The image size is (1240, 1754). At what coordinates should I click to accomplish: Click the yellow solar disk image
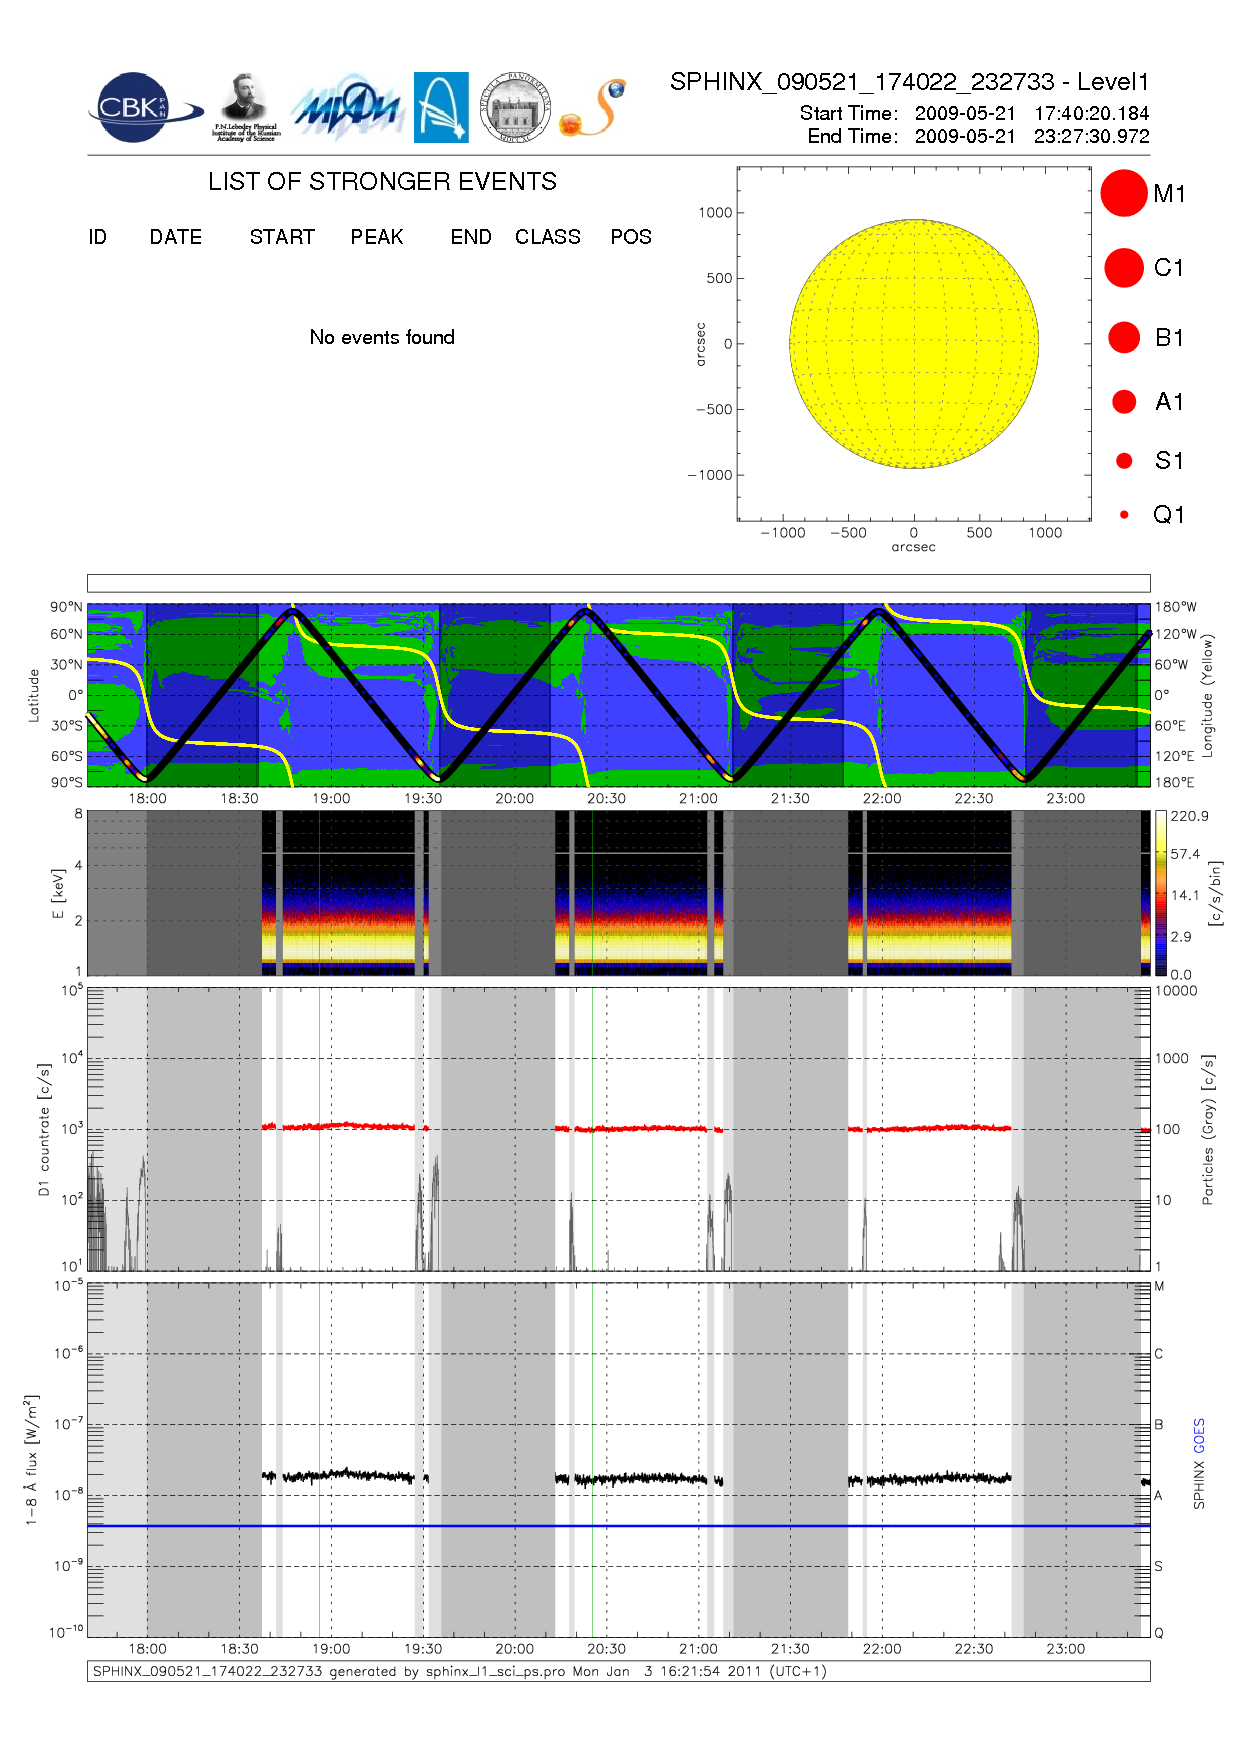click(914, 344)
